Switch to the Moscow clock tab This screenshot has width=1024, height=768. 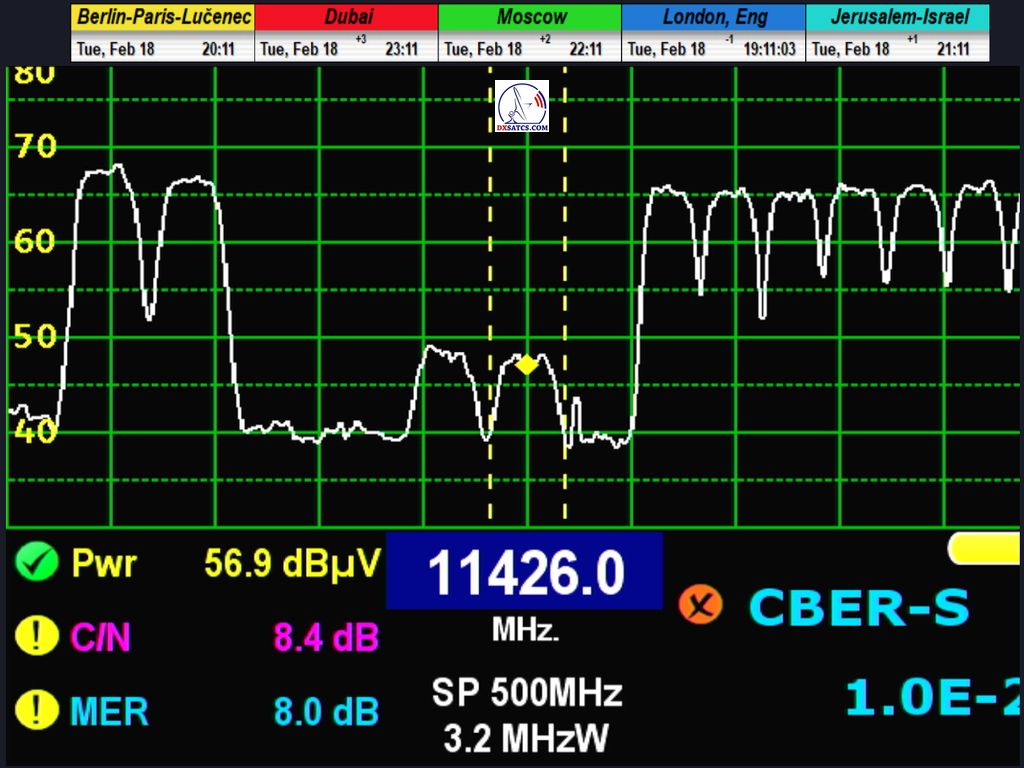(530, 17)
